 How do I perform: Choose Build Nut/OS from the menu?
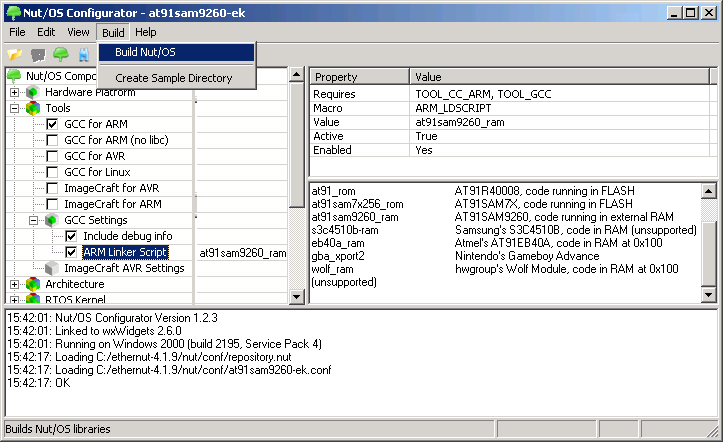coord(177,52)
